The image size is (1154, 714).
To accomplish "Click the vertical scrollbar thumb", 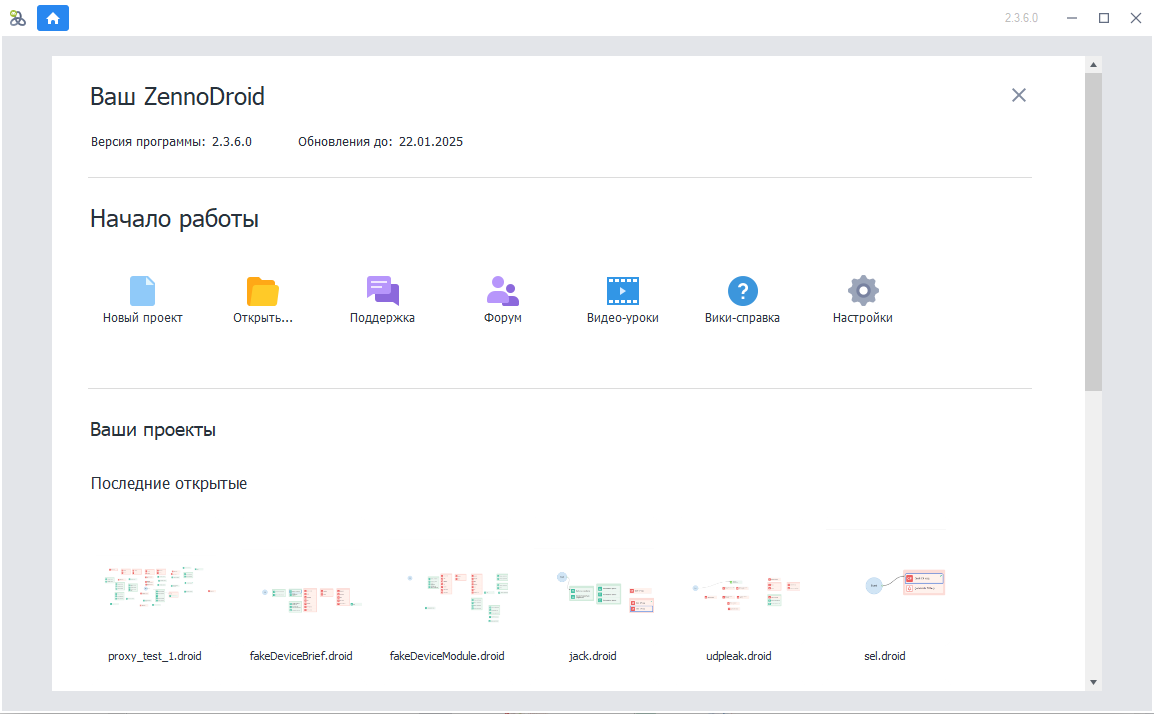I will pyautogui.click(x=1093, y=230).
